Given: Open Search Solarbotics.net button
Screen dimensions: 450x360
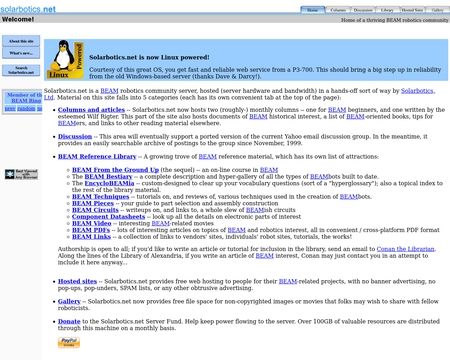Looking at the screenshot, I should pos(21,70).
